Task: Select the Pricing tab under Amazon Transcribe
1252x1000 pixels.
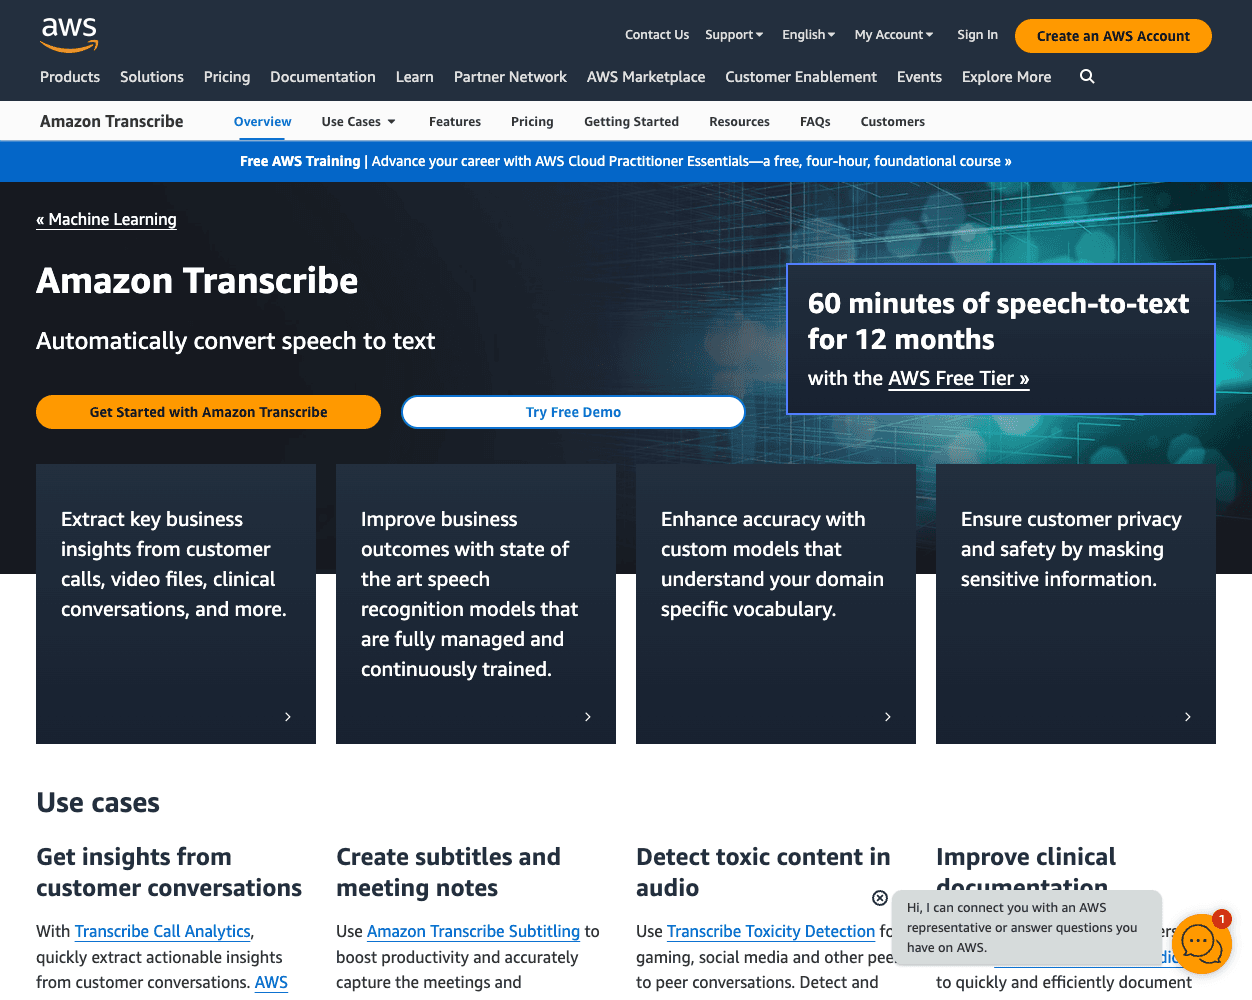Action: (x=532, y=122)
